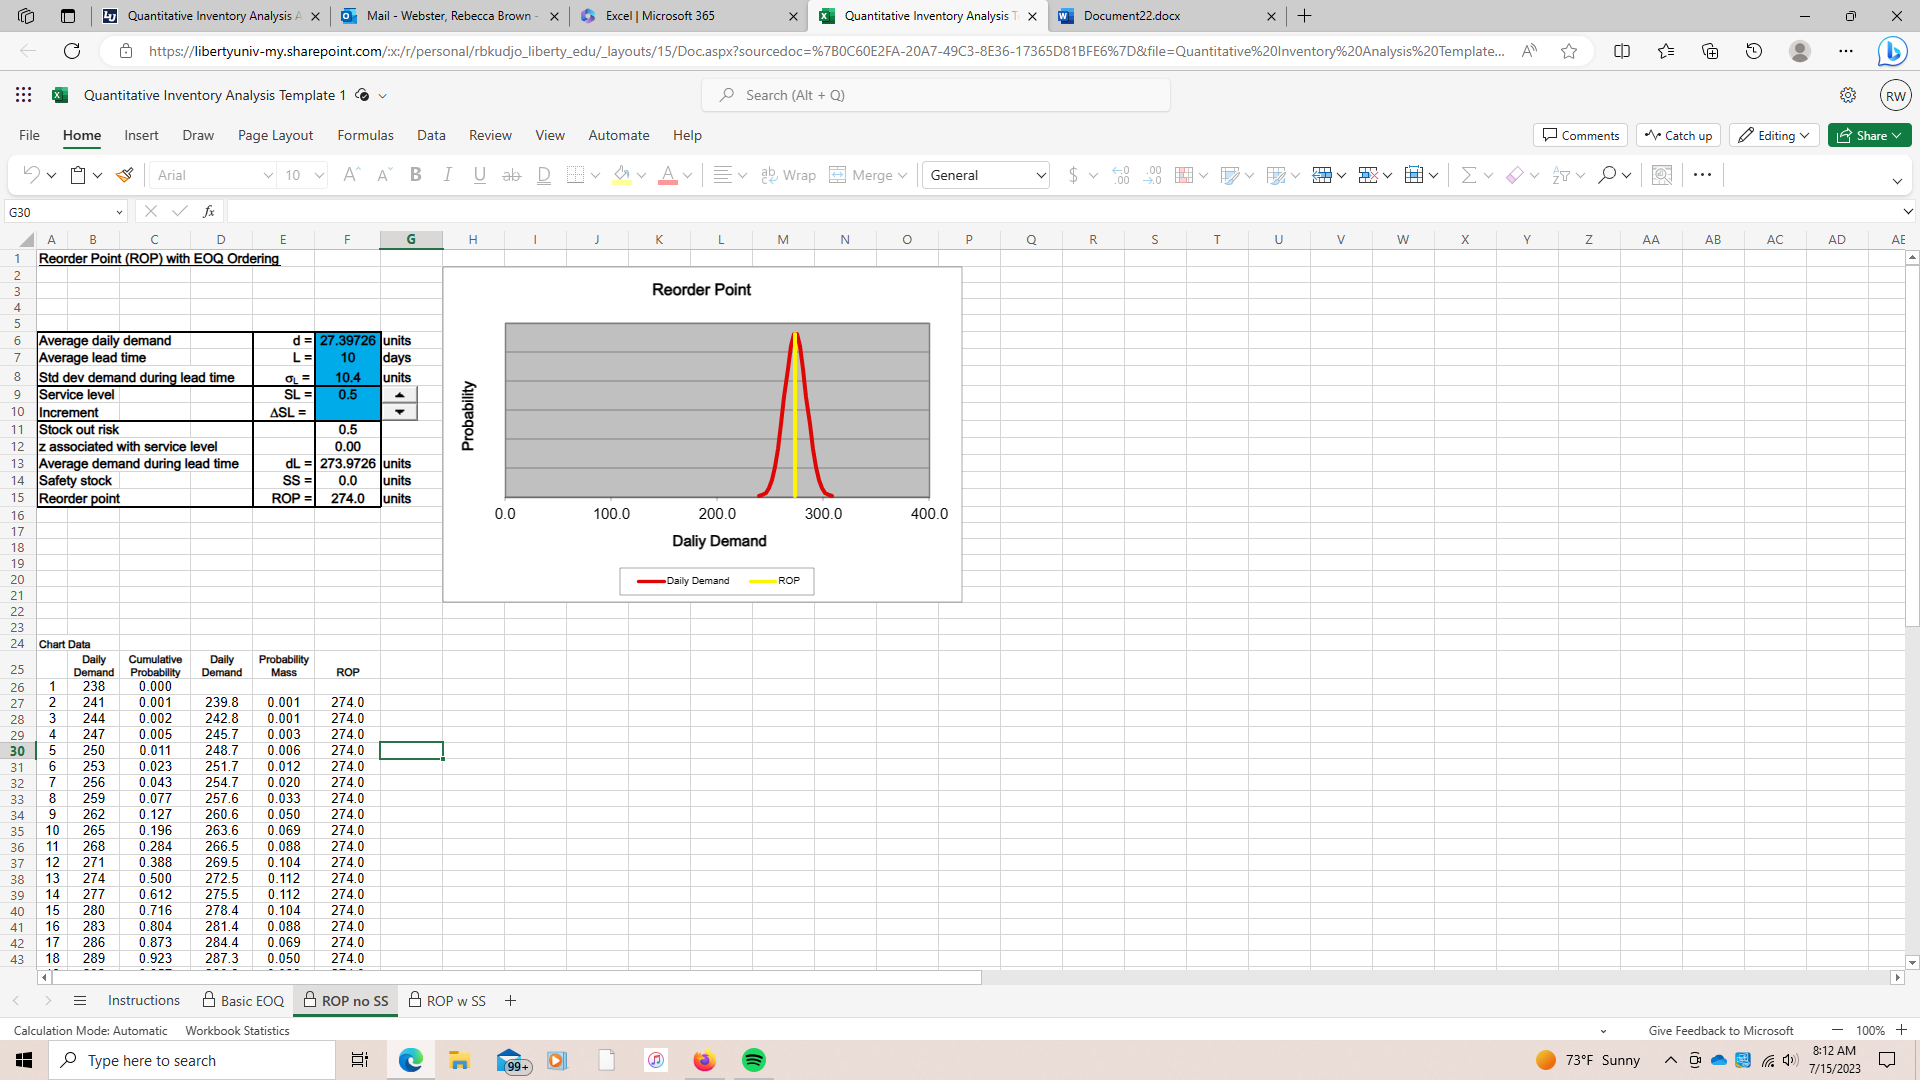Open the Editing mode dropdown

pos(1774,135)
